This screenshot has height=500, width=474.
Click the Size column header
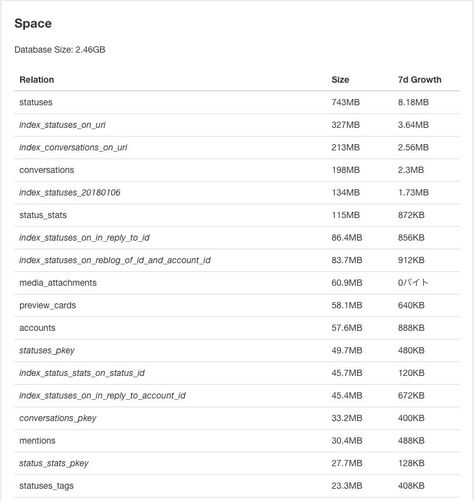[x=340, y=80]
